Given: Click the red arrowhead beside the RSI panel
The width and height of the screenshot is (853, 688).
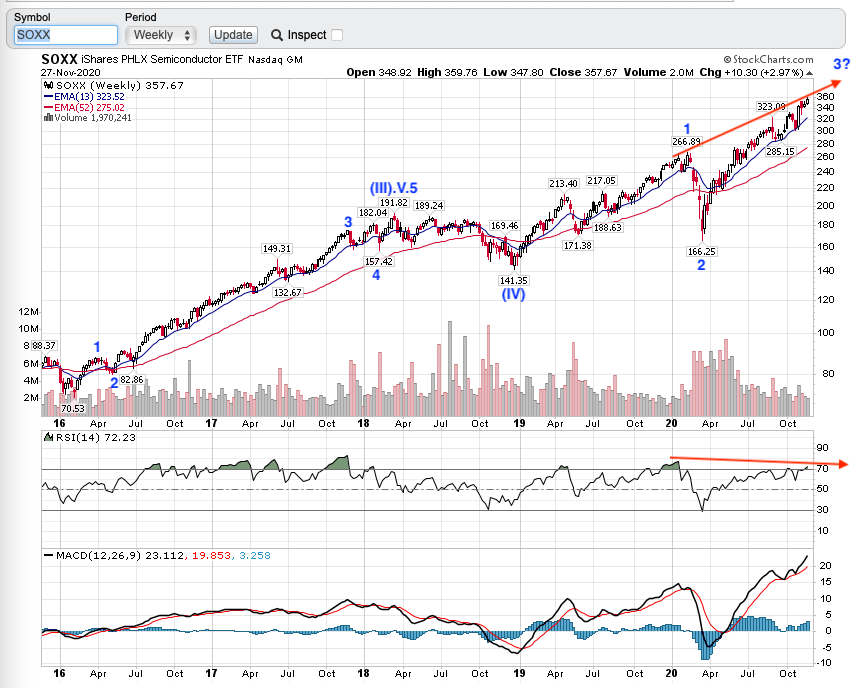Looking at the screenshot, I should (x=844, y=464).
